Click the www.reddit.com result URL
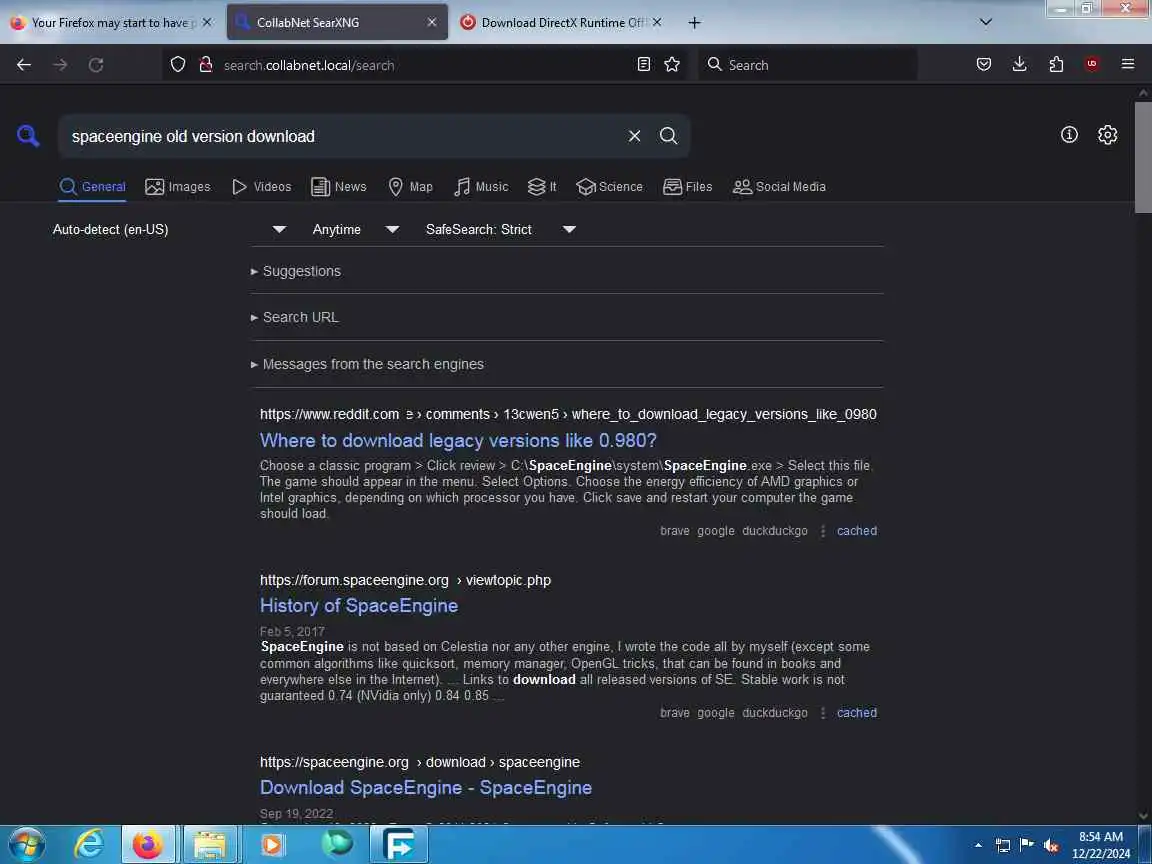 [x=568, y=414]
